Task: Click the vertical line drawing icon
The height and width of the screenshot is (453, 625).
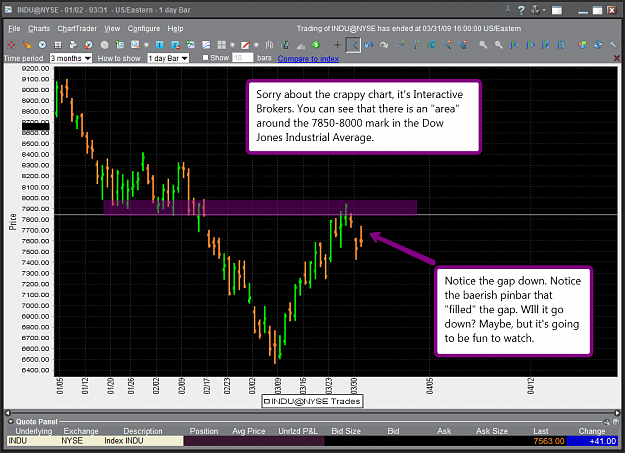Action: click(x=416, y=45)
